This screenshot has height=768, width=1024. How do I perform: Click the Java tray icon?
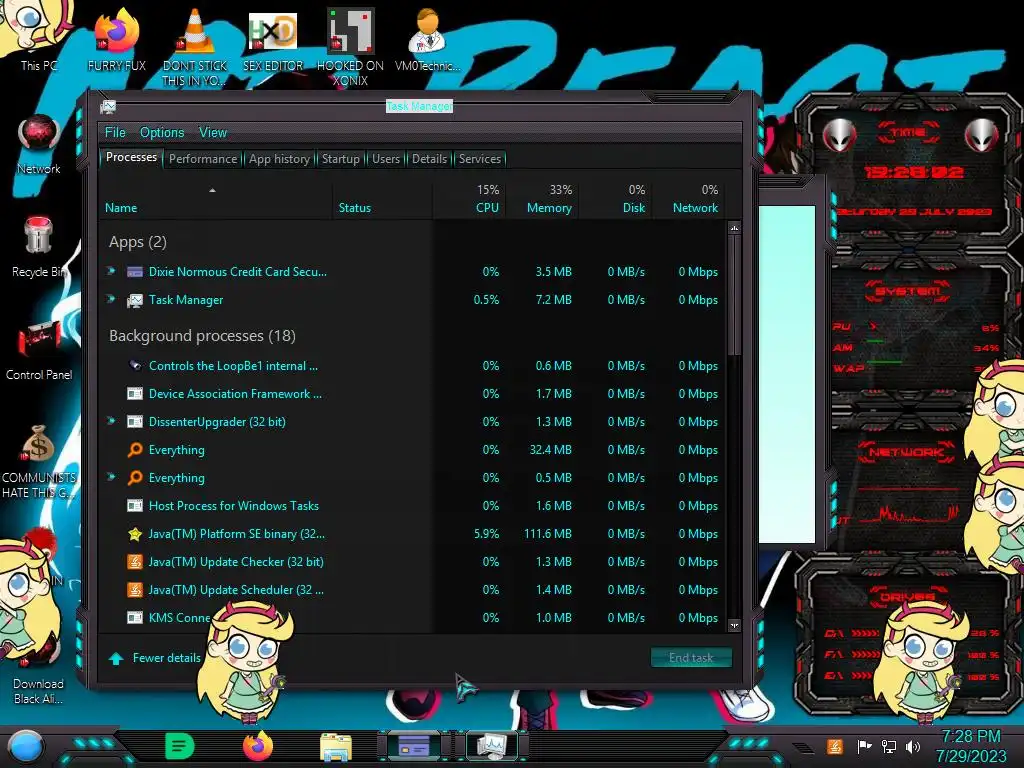coord(834,746)
